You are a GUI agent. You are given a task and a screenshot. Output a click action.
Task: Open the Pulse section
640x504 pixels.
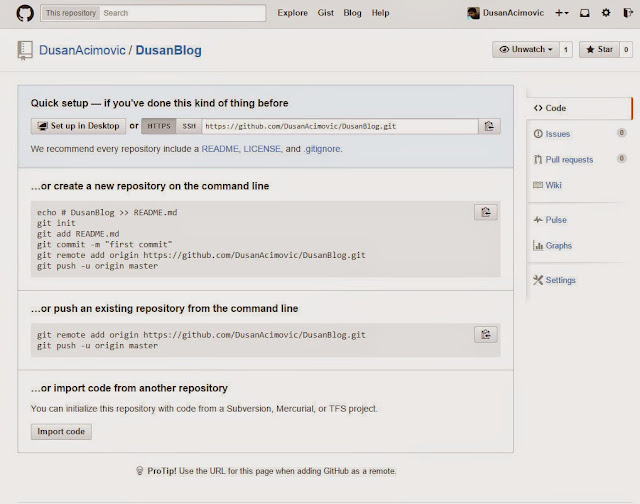click(x=550, y=220)
